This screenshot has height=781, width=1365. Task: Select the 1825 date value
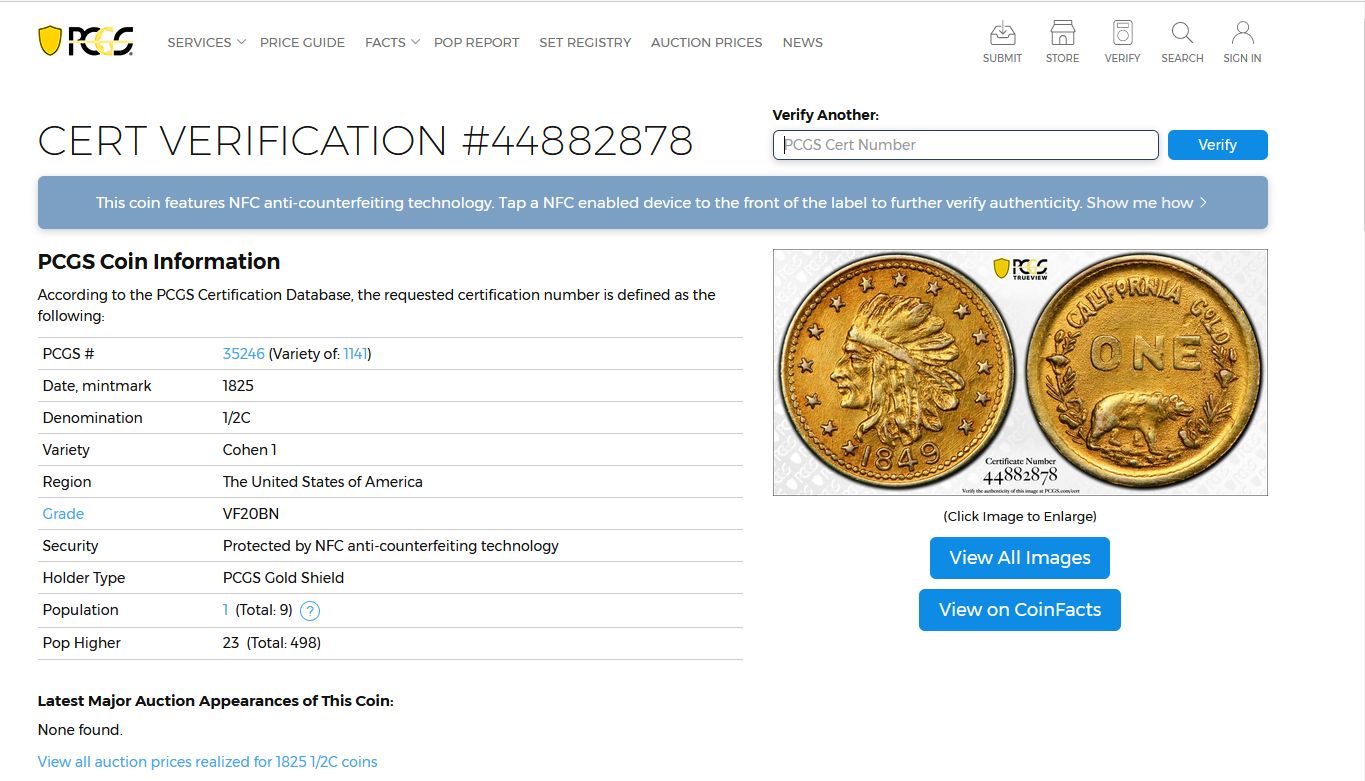pyautogui.click(x=238, y=386)
